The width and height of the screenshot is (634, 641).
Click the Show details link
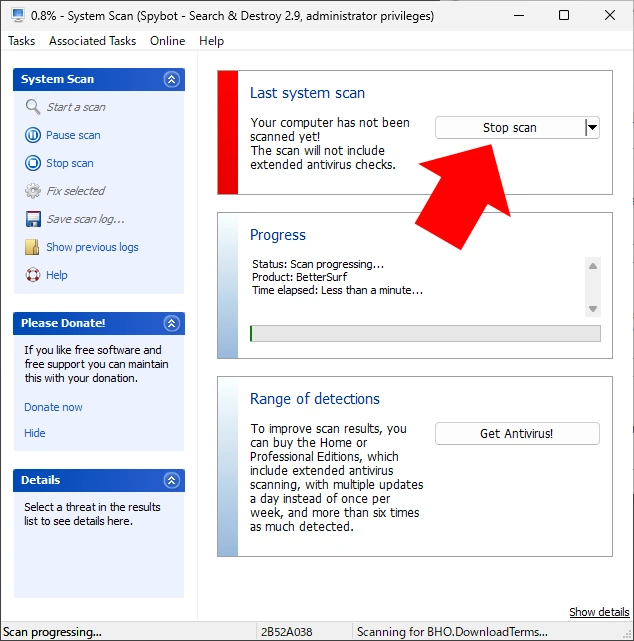599,612
